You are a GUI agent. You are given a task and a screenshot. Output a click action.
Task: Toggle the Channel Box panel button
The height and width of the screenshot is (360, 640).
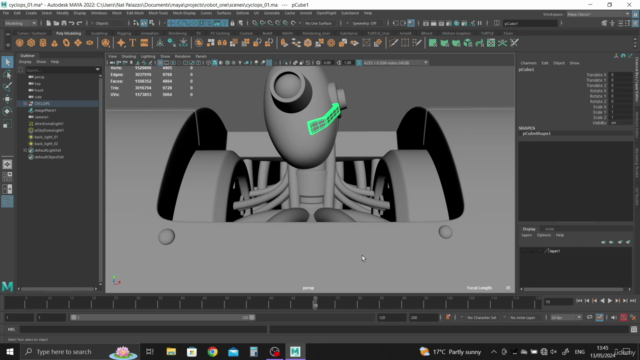point(636,23)
